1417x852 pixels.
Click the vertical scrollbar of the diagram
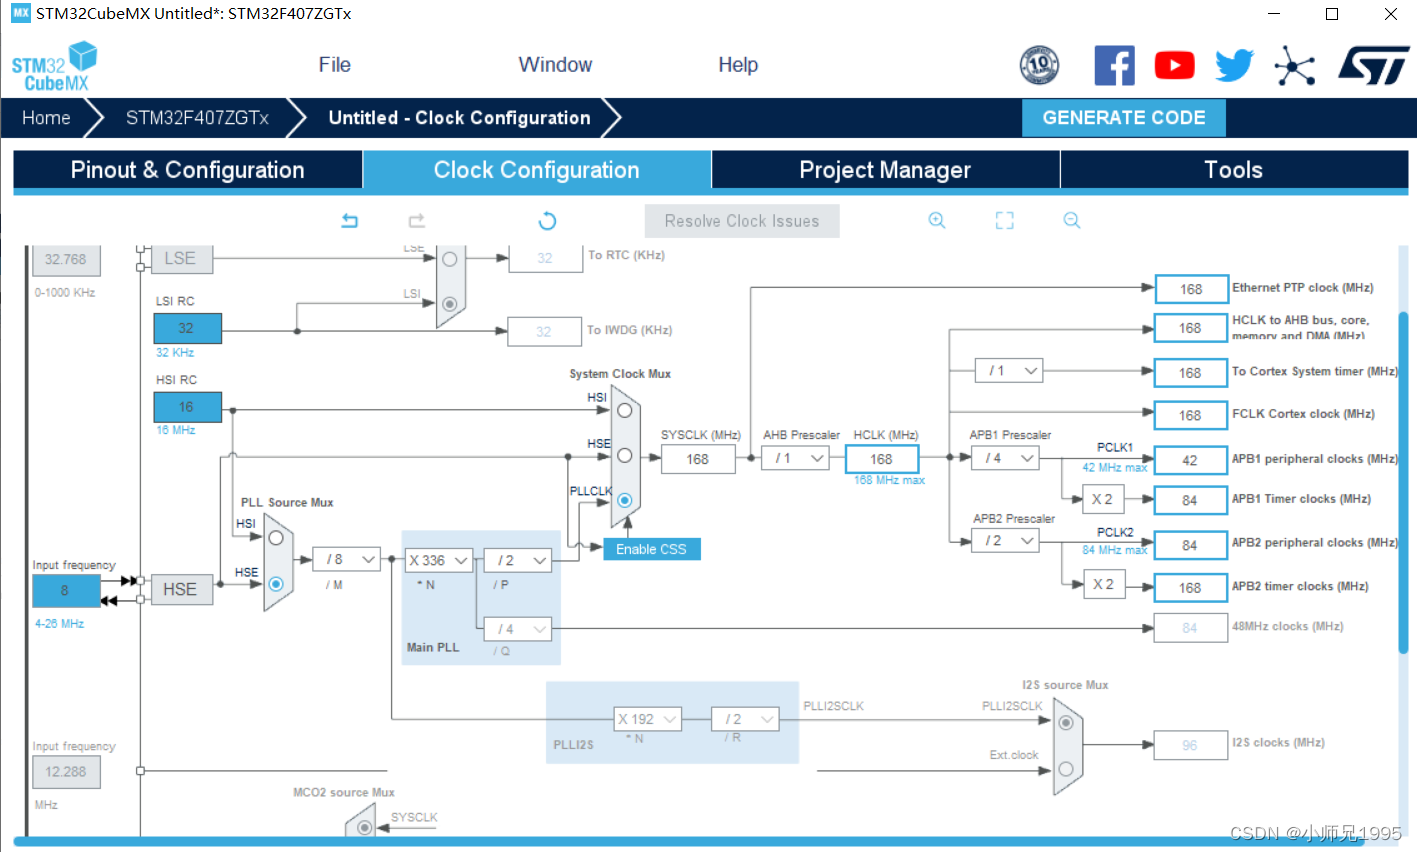point(1403,483)
